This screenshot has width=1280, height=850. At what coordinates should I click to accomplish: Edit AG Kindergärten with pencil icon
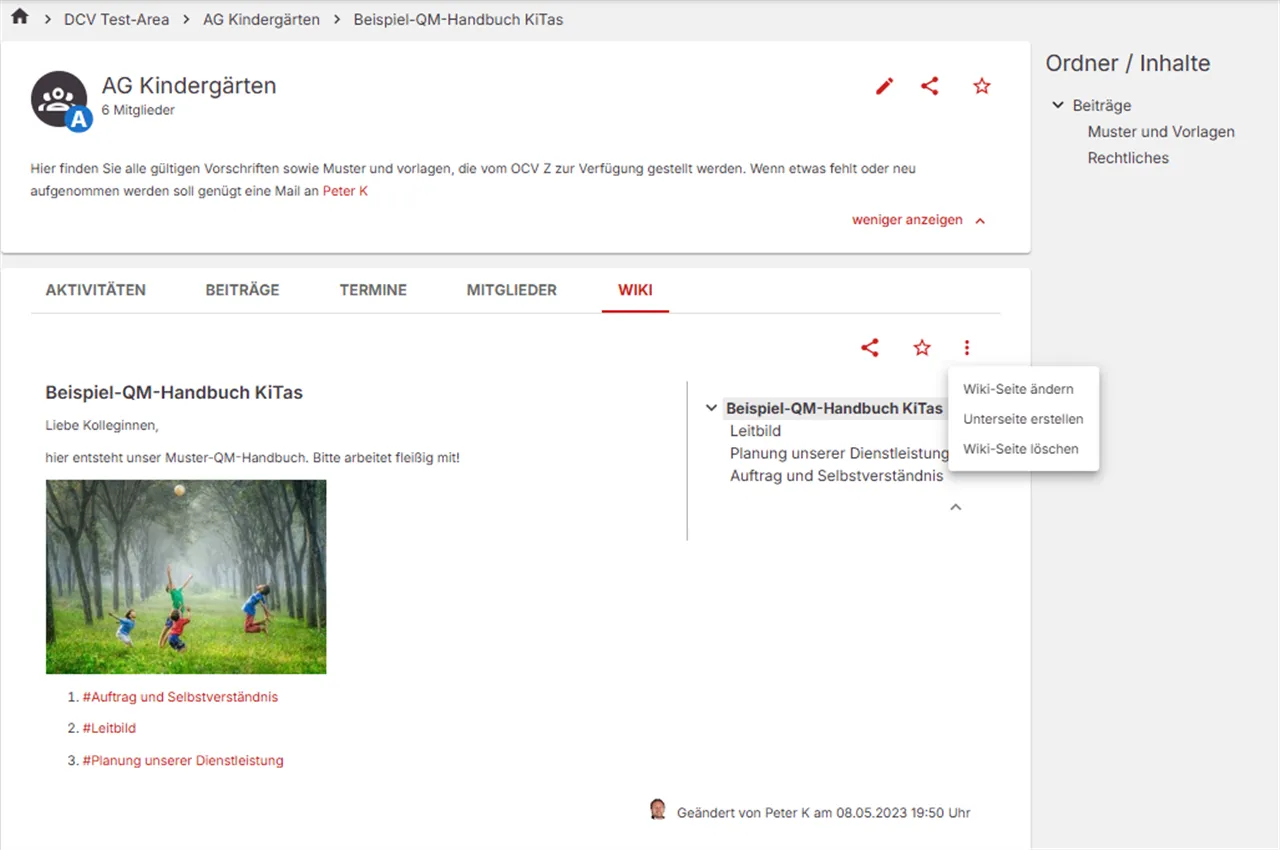pos(884,87)
